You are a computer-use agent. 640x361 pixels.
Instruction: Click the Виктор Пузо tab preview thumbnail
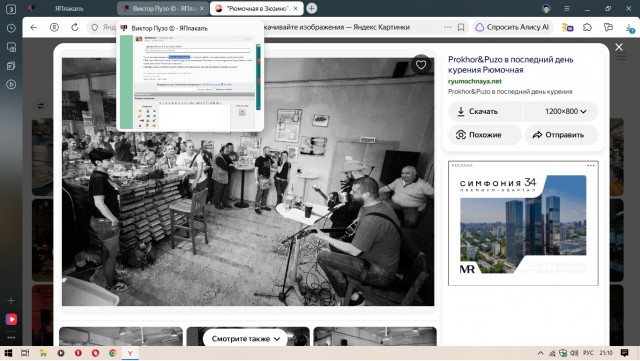click(190, 82)
